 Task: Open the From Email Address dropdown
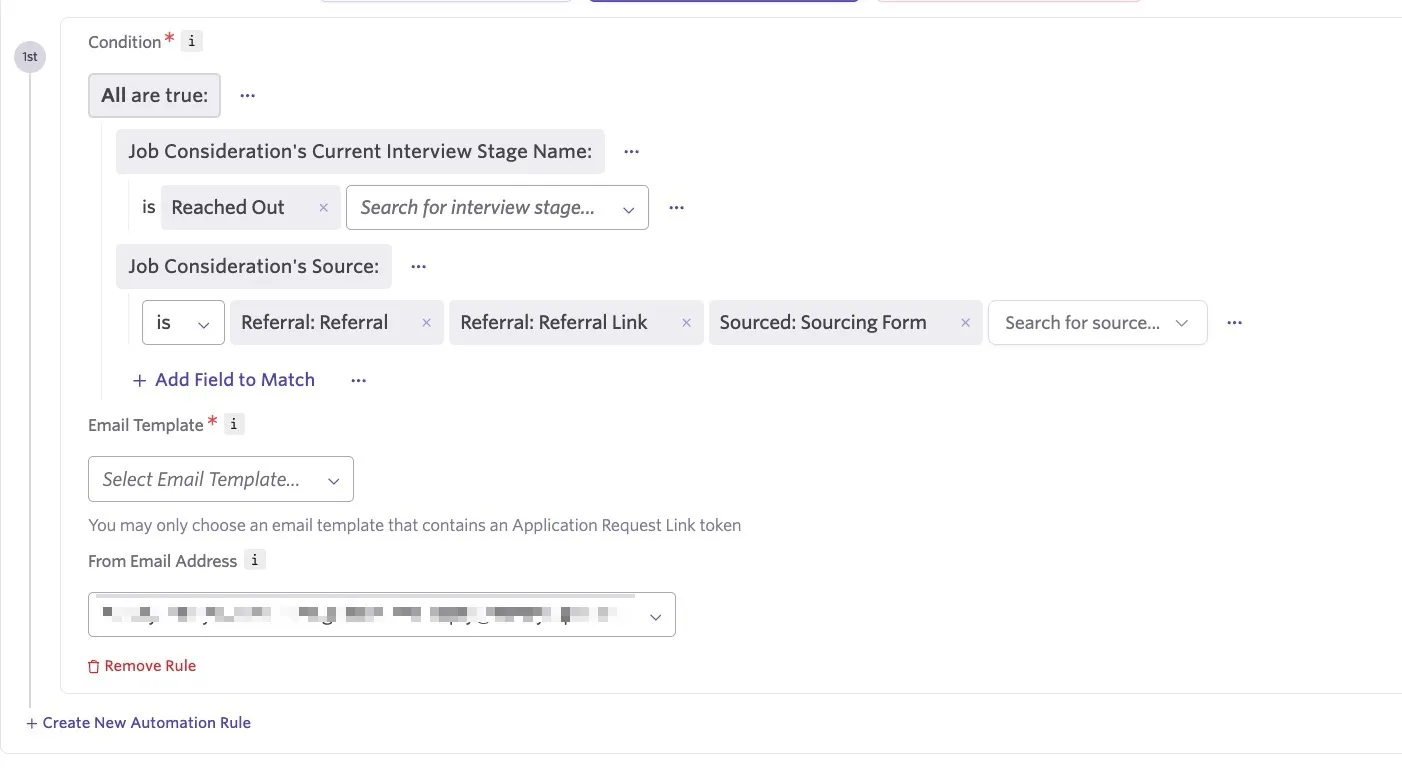pos(382,615)
